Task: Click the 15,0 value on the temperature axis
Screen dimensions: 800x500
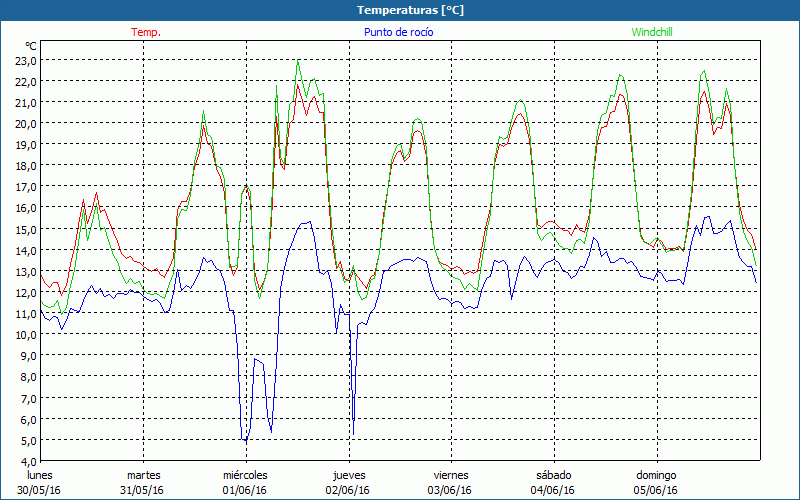Action: click(x=24, y=229)
